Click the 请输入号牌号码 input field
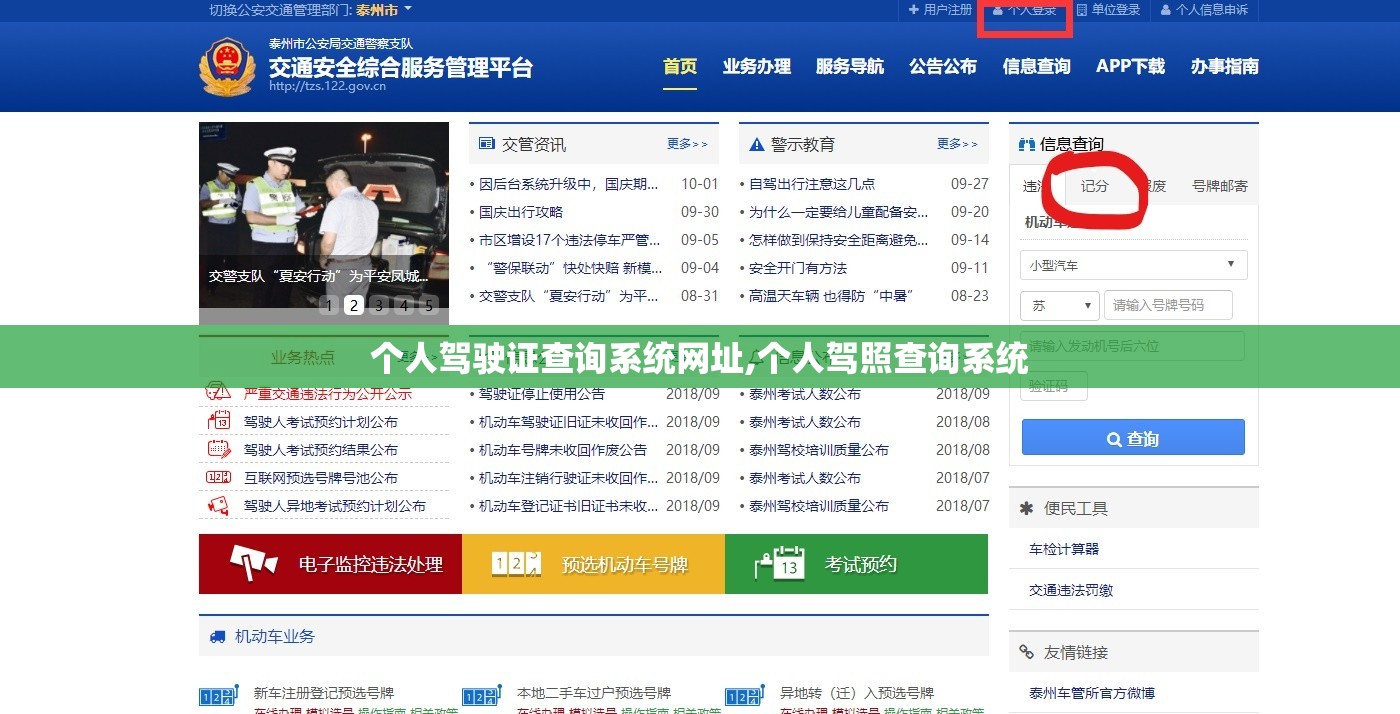 pyautogui.click(x=1168, y=305)
